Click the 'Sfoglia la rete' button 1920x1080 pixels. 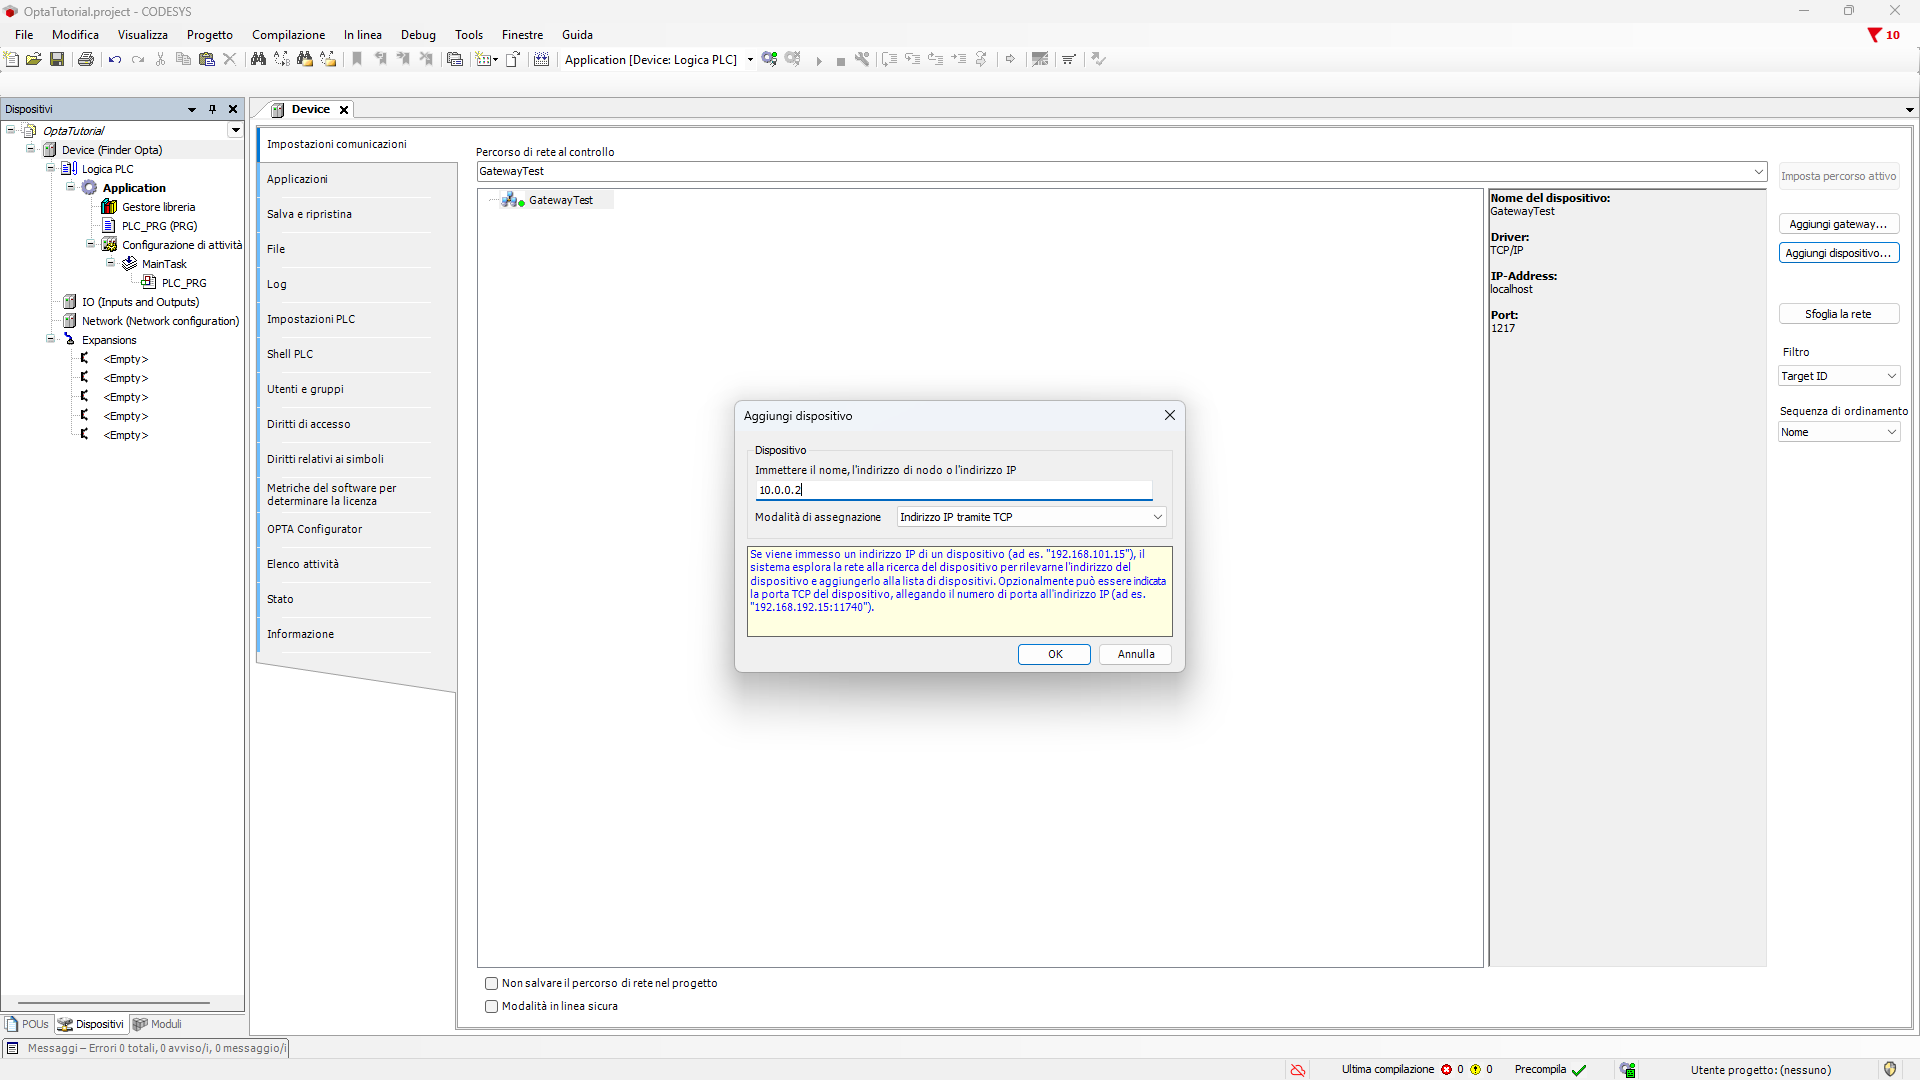(x=1838, y=314)
